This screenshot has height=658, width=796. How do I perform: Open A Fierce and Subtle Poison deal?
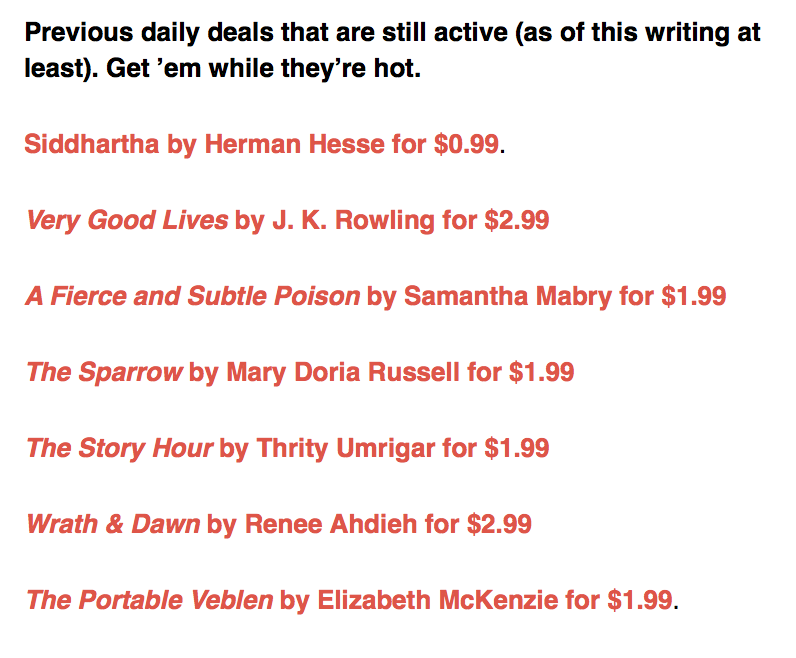376,296
